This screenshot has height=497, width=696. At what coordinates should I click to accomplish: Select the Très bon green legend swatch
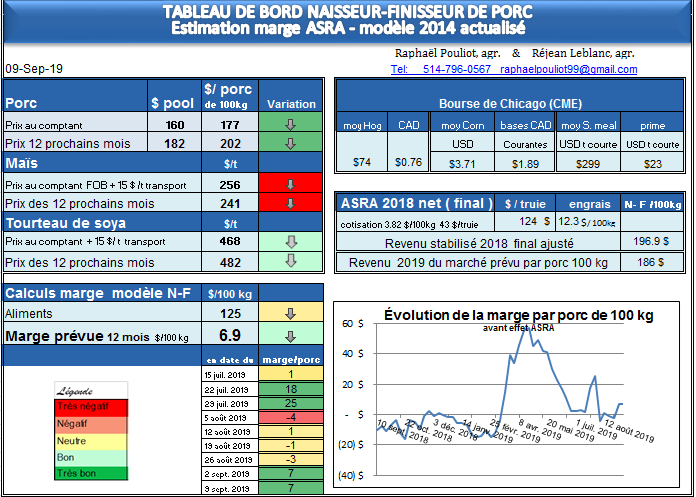(92, 473)
